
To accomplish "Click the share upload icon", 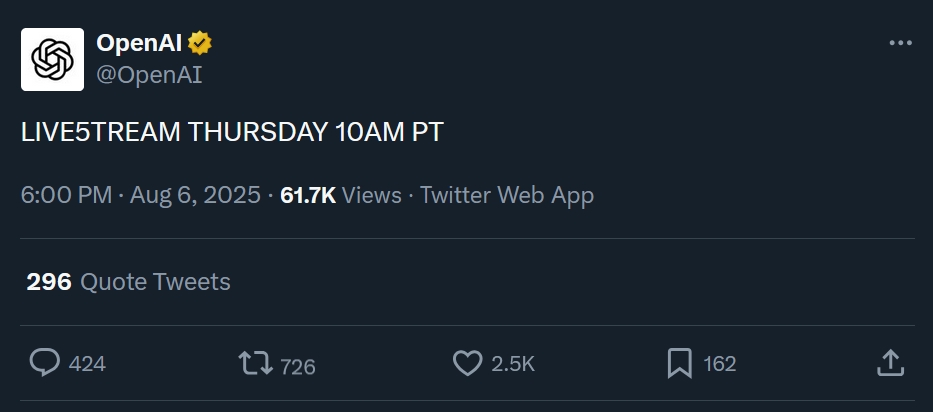I will [890, 363].
